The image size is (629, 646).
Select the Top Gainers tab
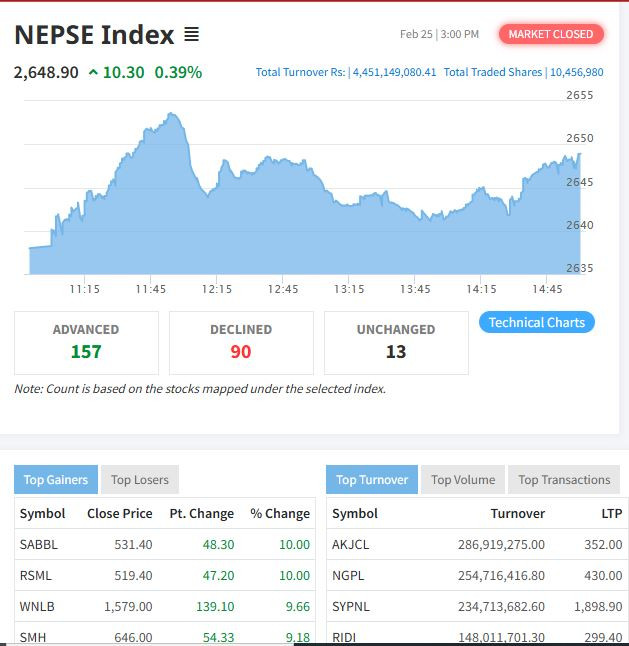pyautogui.click(x=56, y=480)
